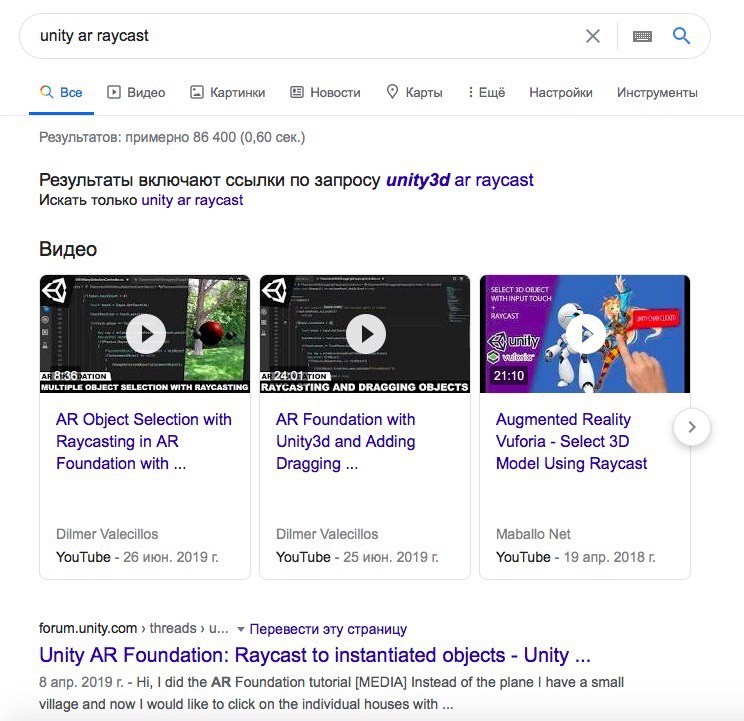
Task: Open the Карты tab
Action: 414,92
